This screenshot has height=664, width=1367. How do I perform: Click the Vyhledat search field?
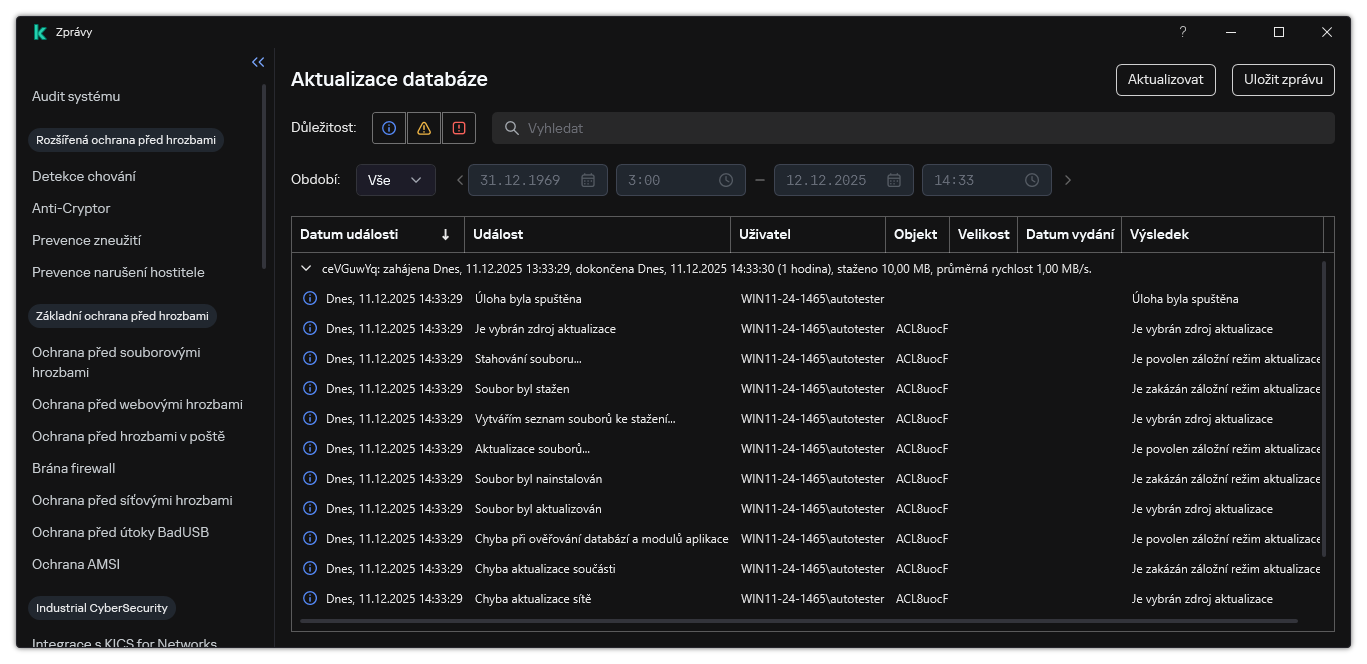(912, 128)
